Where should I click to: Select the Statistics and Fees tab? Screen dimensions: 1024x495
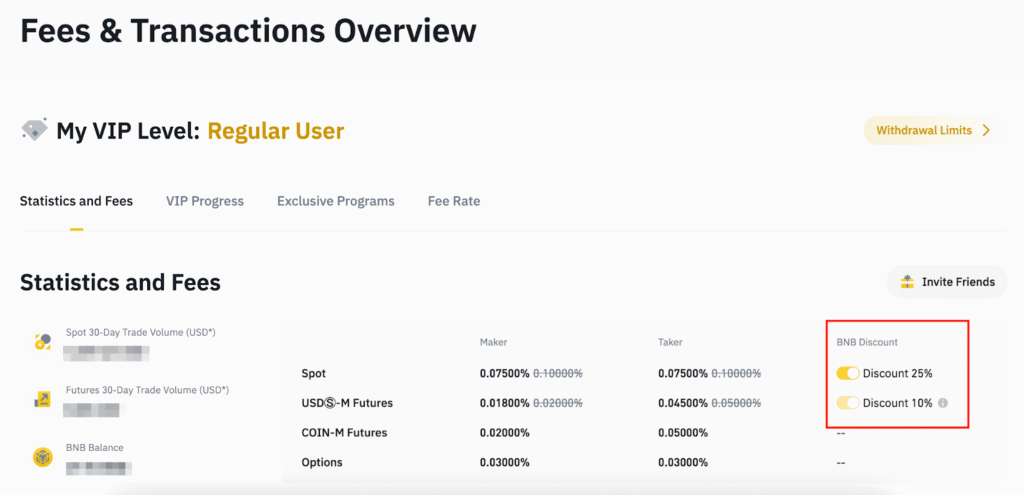(76, 201)
